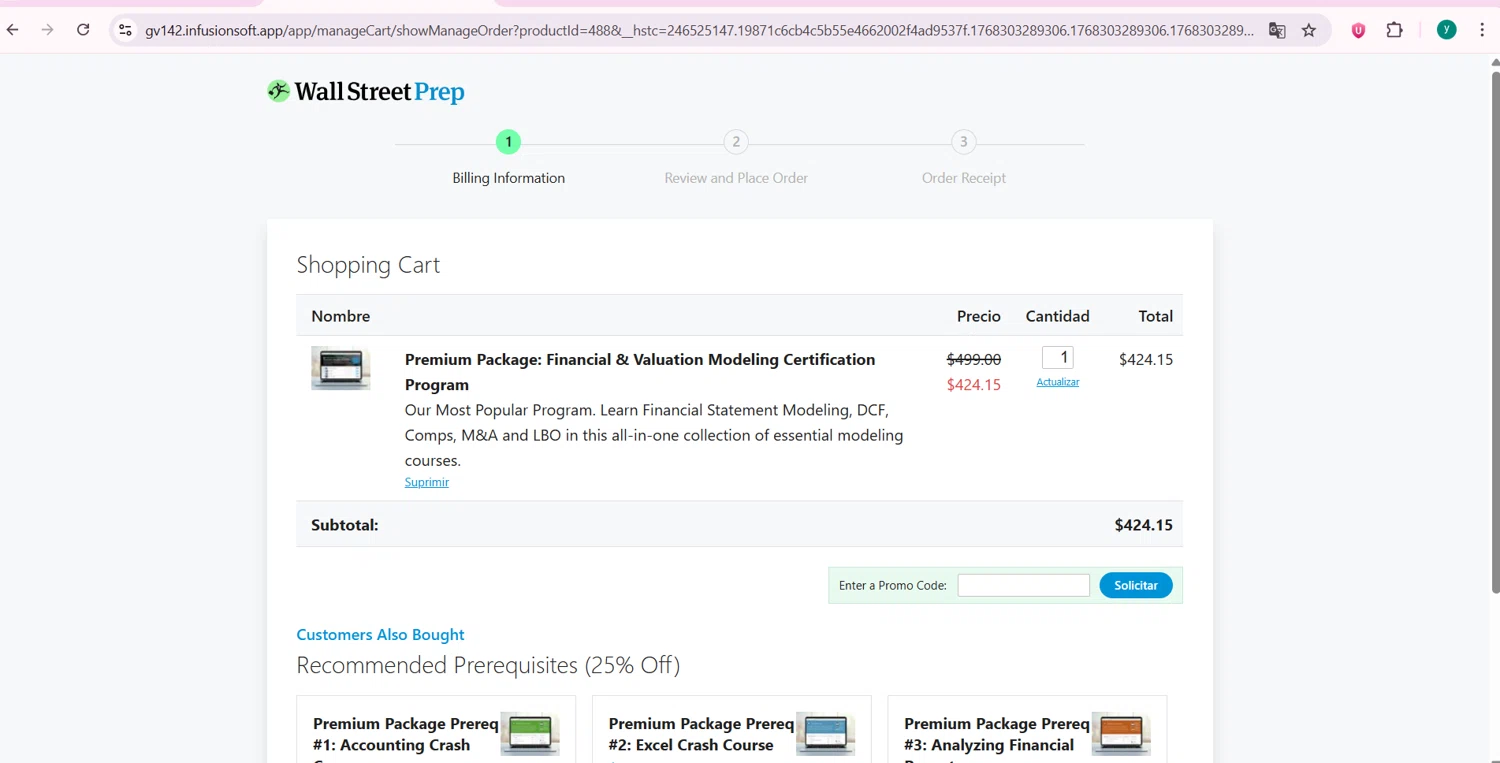Open the user profile avatar
The width and height of the screenshot is (1500, 763).
[1446, 30]
